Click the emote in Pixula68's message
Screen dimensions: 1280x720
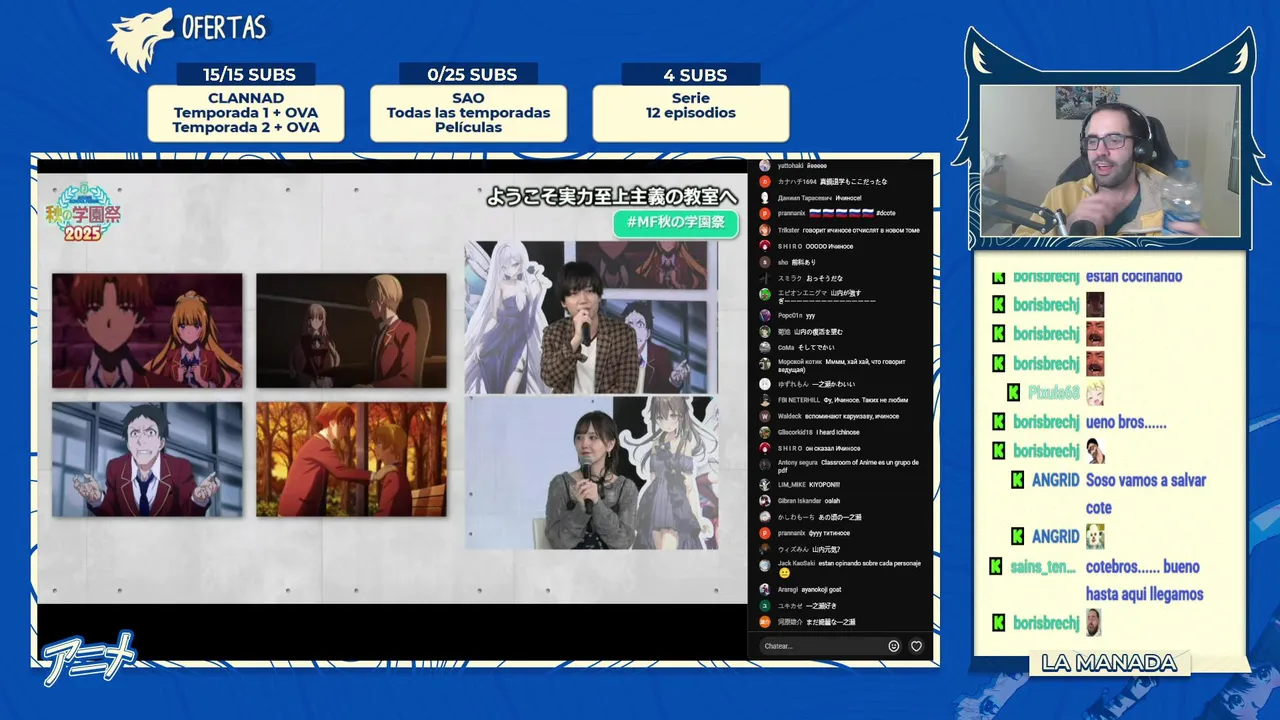coord(1095,393)
